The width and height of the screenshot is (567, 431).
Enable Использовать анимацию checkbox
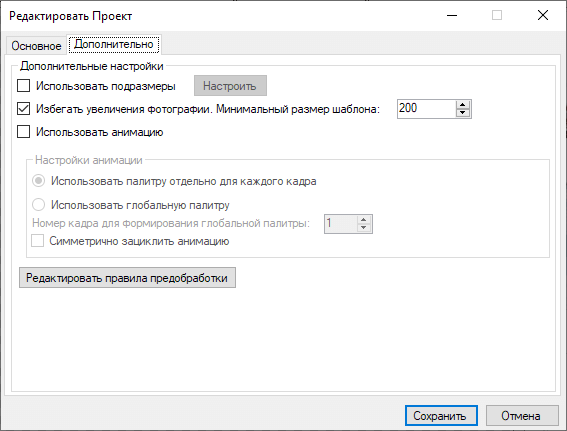pyautogui.click(x=24, y=132)
